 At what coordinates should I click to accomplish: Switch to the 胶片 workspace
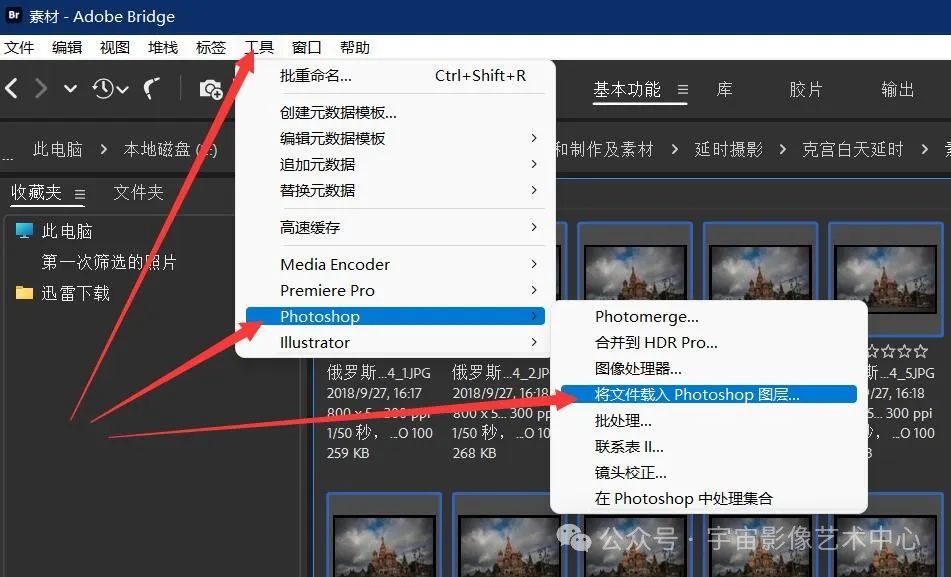pyautogui.click(x=805, y=89)
